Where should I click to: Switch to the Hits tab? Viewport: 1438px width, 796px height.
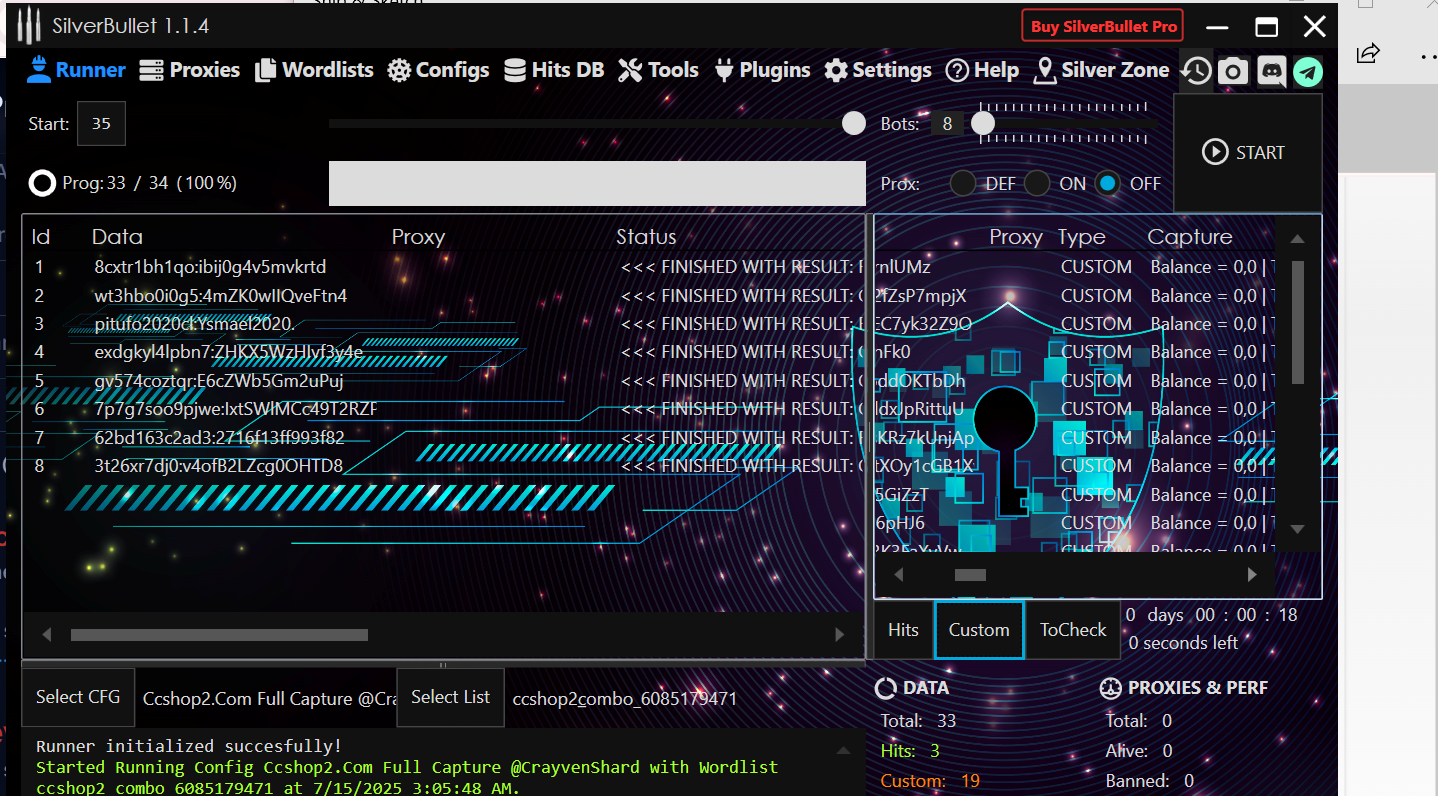point(903,630)
